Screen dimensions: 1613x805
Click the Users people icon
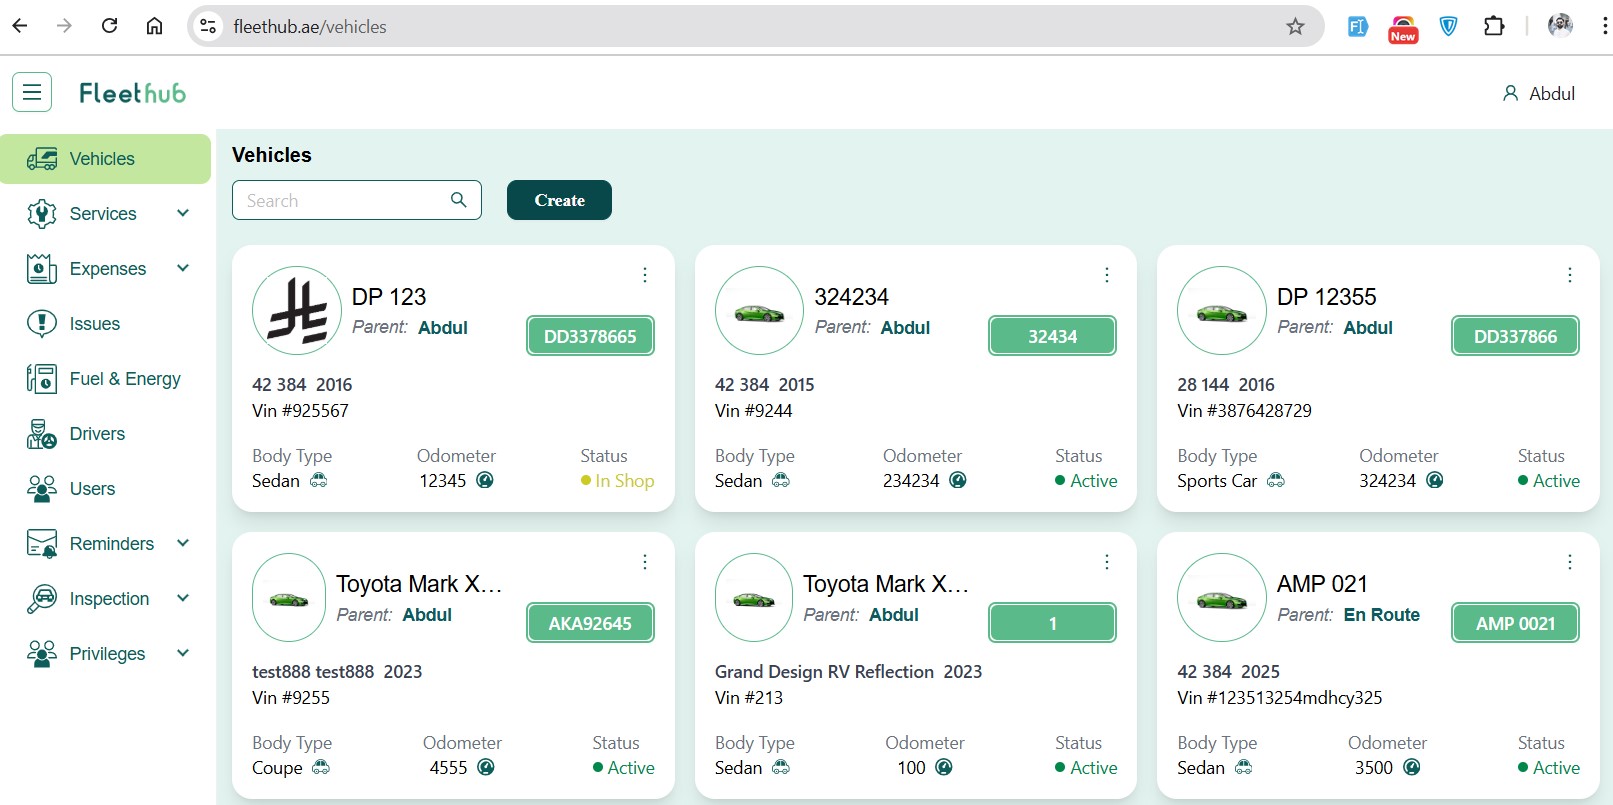[x=42, y=489]
